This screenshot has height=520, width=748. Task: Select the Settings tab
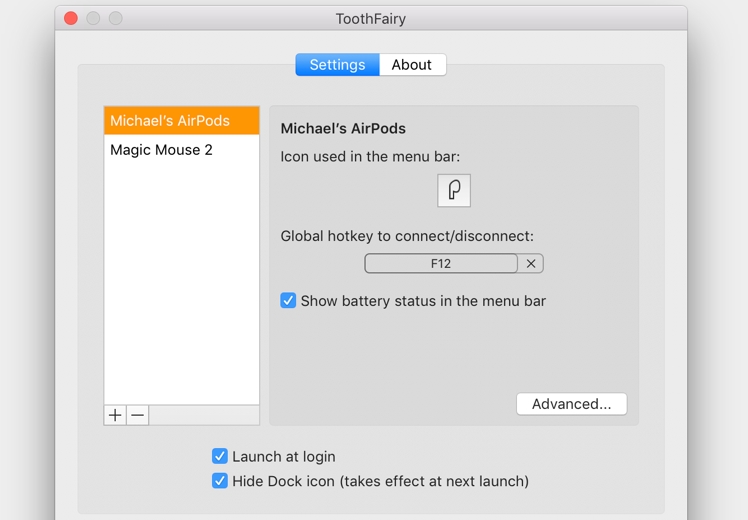(x=337, y=65)
